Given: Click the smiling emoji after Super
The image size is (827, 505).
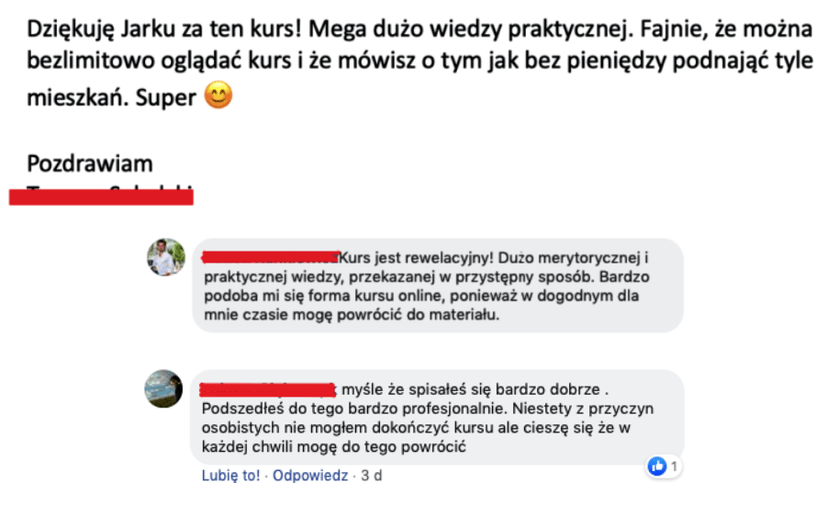Looking at the screenshot, I should (218, 96).
